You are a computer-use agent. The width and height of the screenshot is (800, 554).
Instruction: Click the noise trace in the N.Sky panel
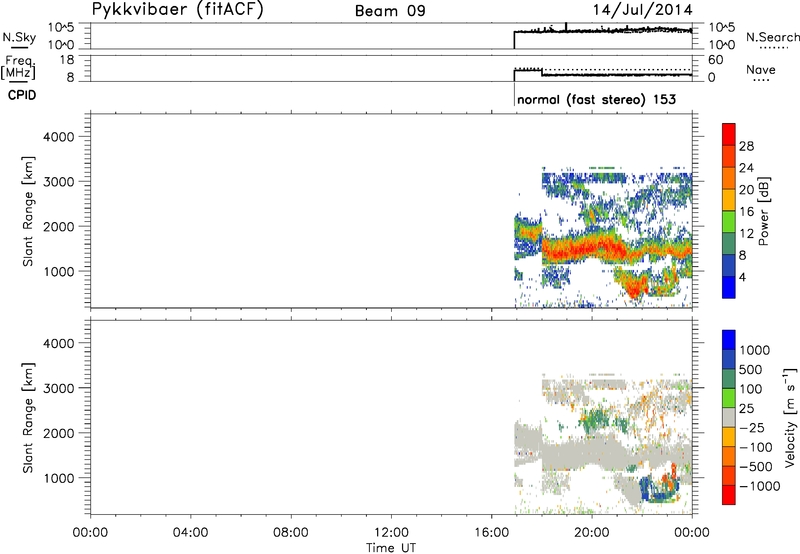point(602,31)
